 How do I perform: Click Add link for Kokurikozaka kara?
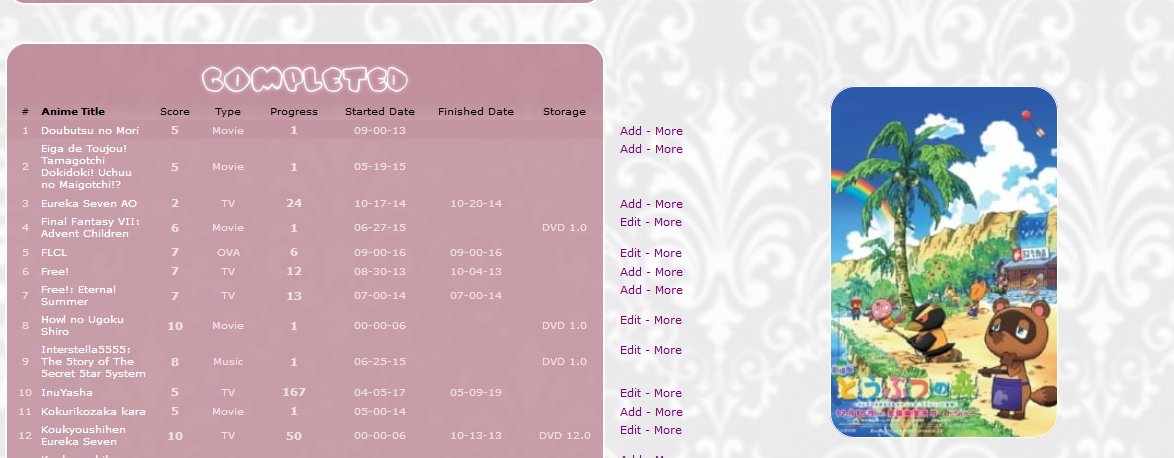pos(630,412)
